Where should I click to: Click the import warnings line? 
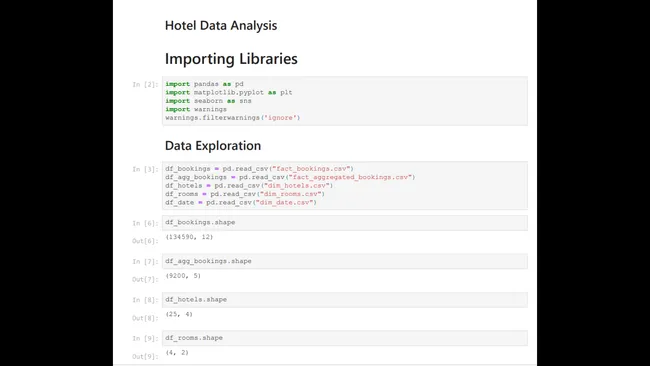[x=196, y=109]
